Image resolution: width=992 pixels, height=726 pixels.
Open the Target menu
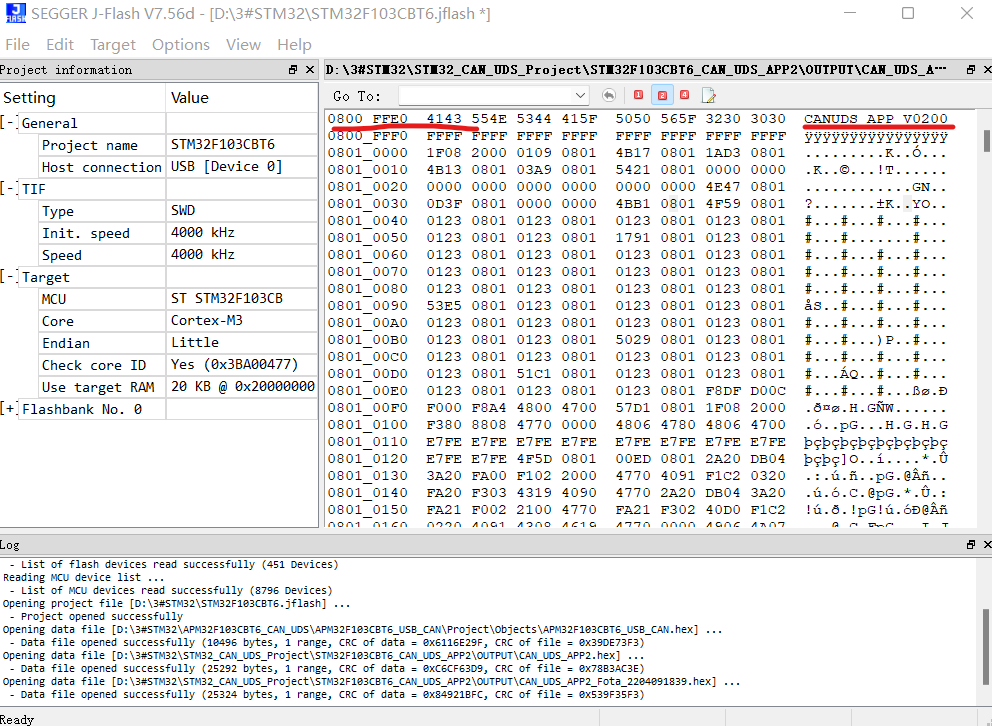pos(112,44)
